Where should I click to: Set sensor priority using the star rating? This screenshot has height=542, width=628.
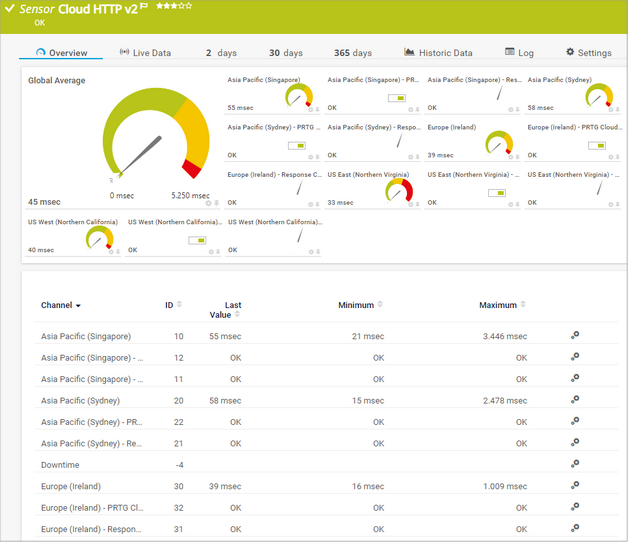pos(172,6)
